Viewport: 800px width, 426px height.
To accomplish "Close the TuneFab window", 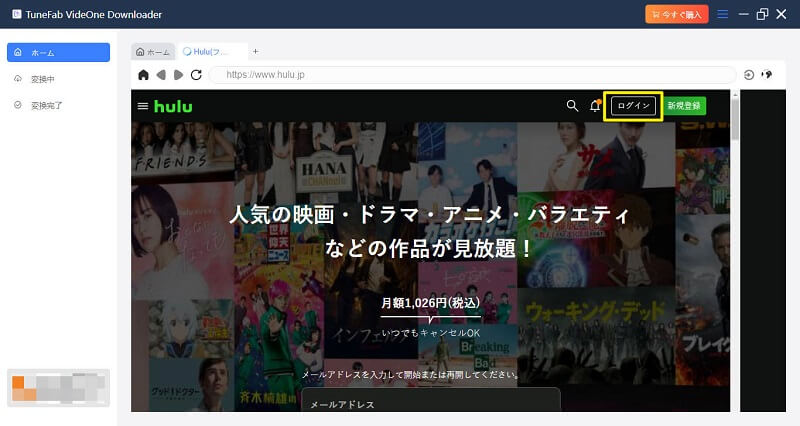I will [x=781, y=14].
